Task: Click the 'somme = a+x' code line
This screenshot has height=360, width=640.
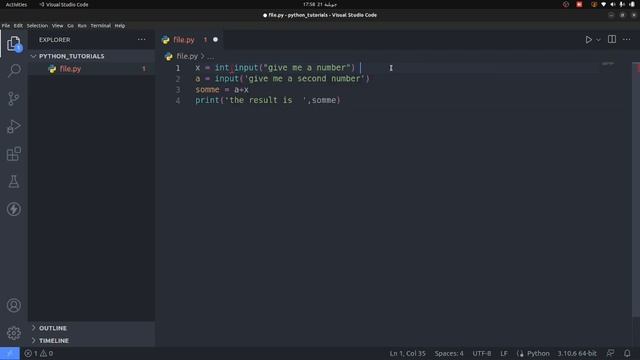Action: 222,89
